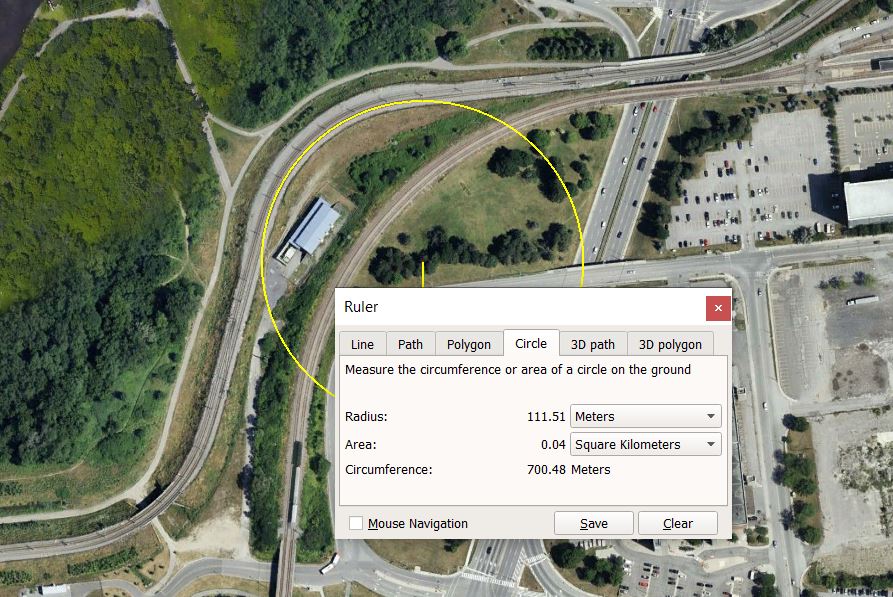Click the blue-roofed building beside the tracks
Image resolution: width=893 pixels, height=597 pixels.
click(311, 228)
